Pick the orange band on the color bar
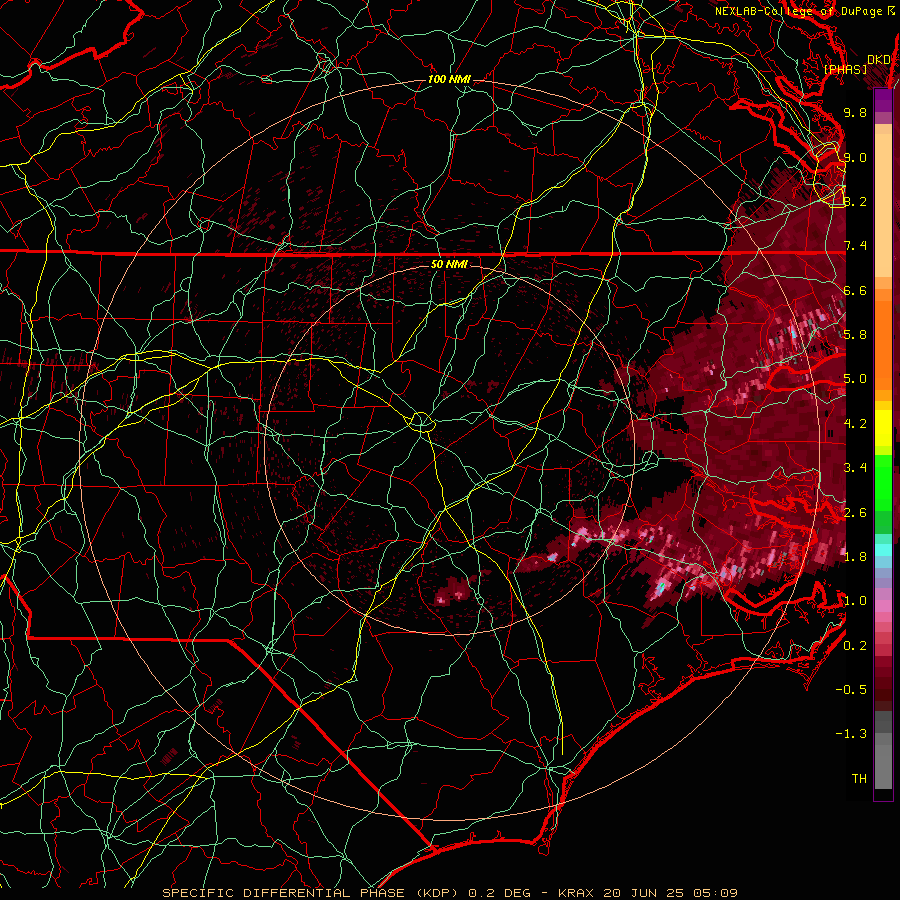 click(883, 339)
